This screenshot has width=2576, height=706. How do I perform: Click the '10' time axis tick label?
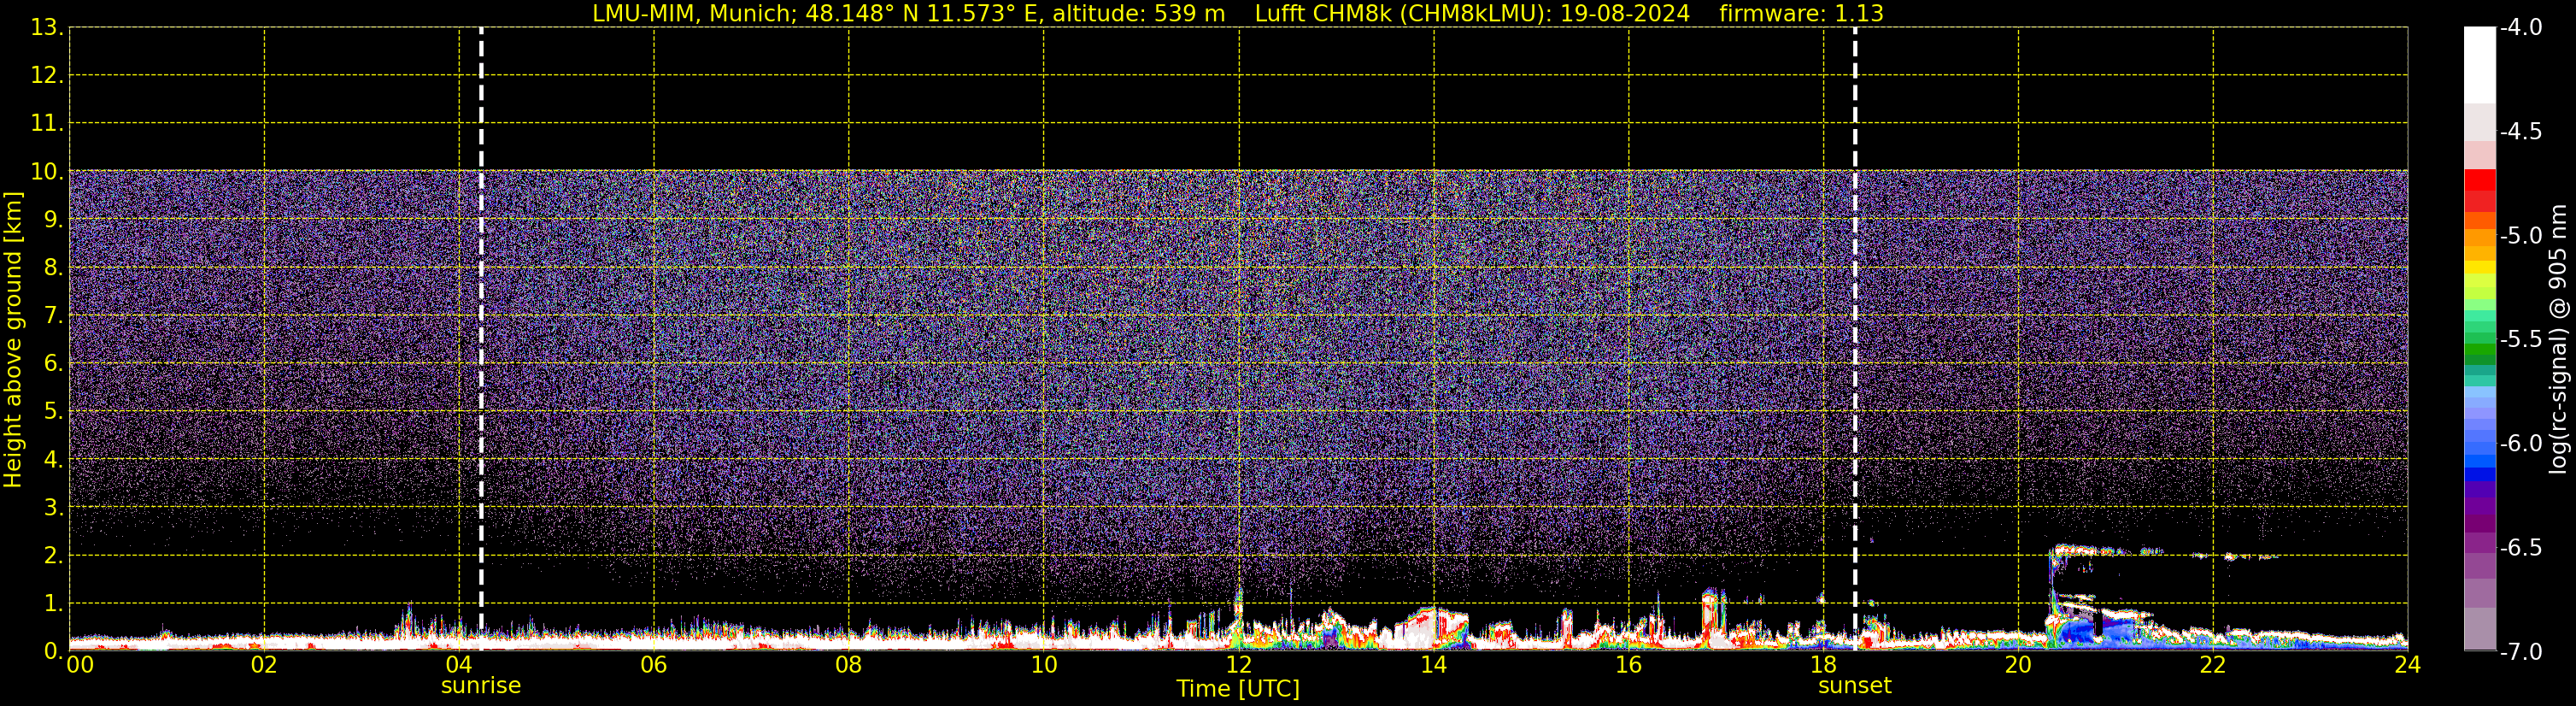[1044, 665]
